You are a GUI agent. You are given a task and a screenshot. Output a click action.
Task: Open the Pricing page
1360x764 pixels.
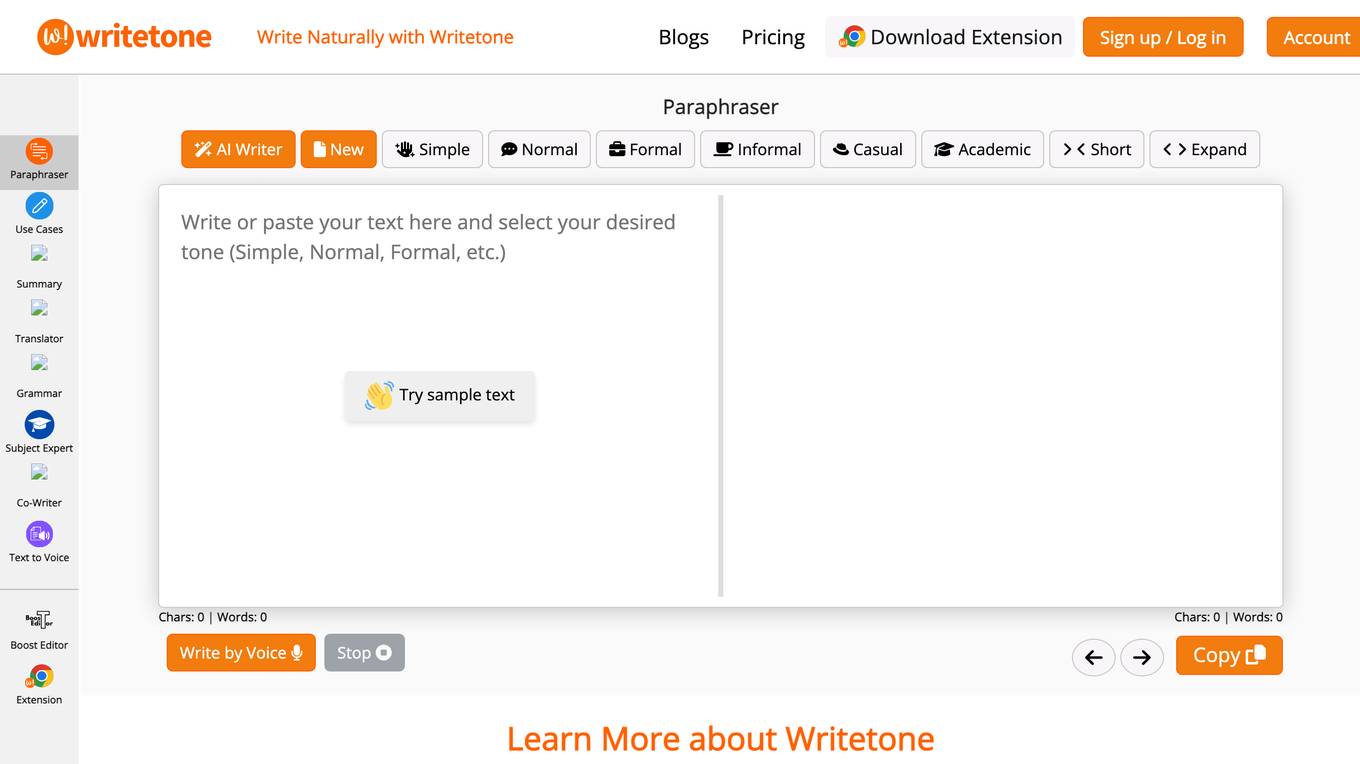(773, 37)
